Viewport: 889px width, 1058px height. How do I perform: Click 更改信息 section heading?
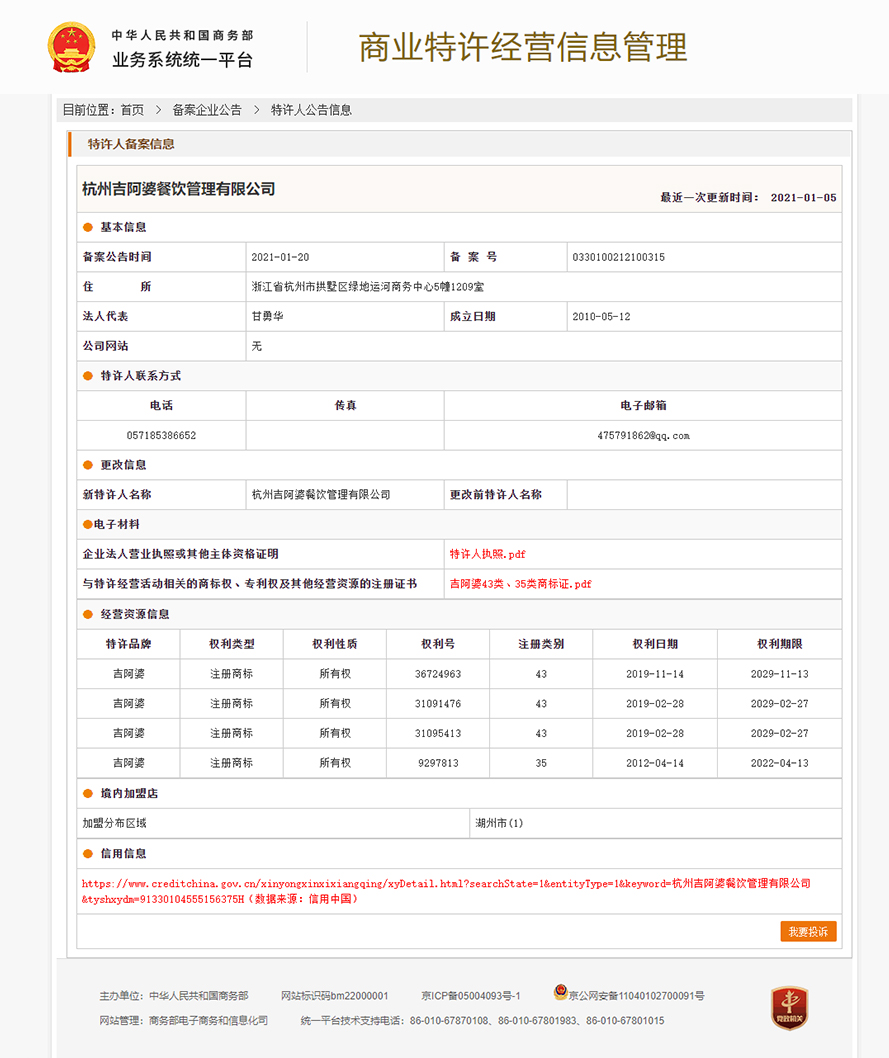click(123, 465)
